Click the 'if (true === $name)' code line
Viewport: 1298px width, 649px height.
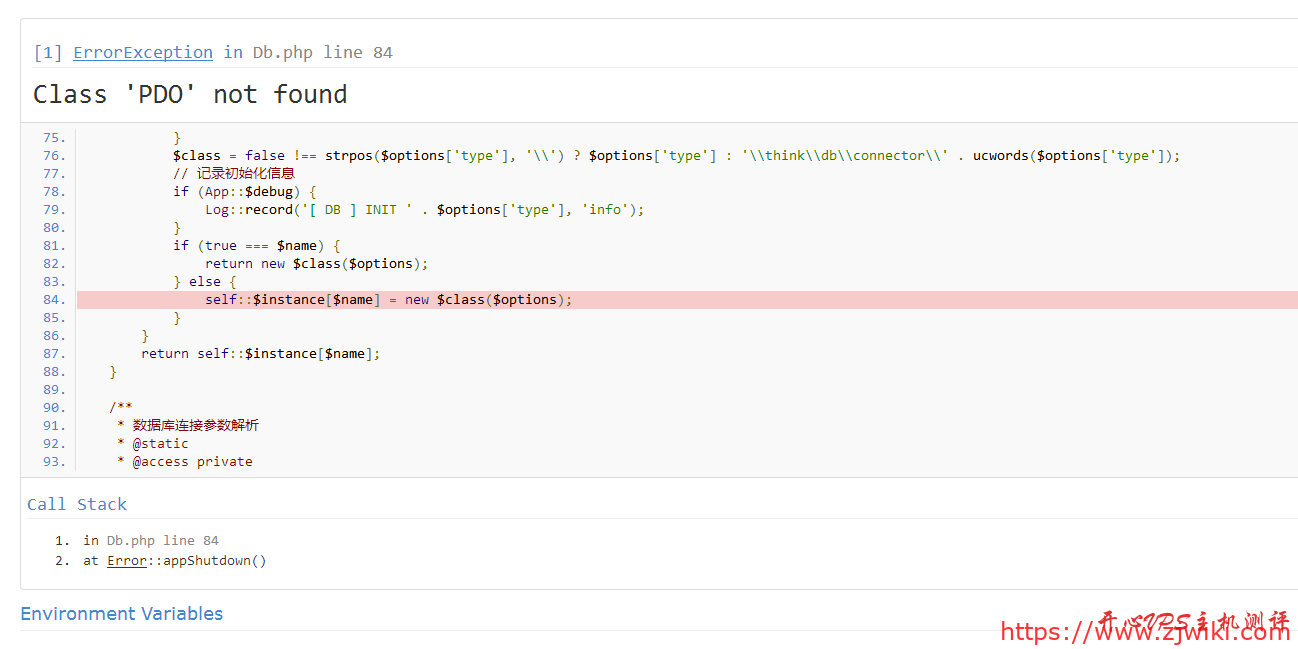(x=257, y=246)
